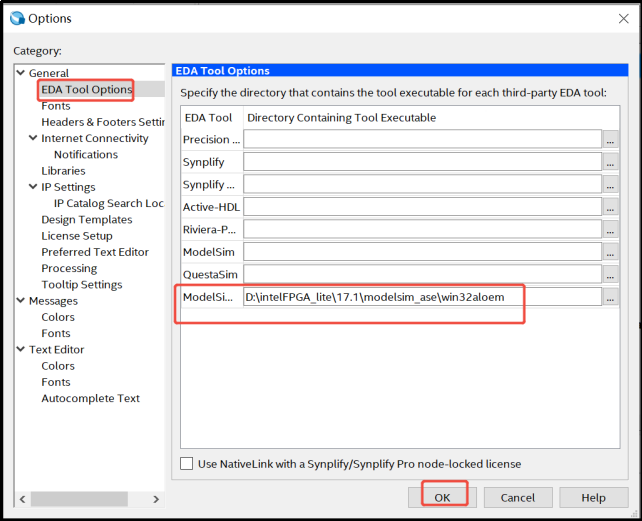Viewport: 642px width, 521px height.
Task: Open Headers & Footers Settings
Action: 103,122
